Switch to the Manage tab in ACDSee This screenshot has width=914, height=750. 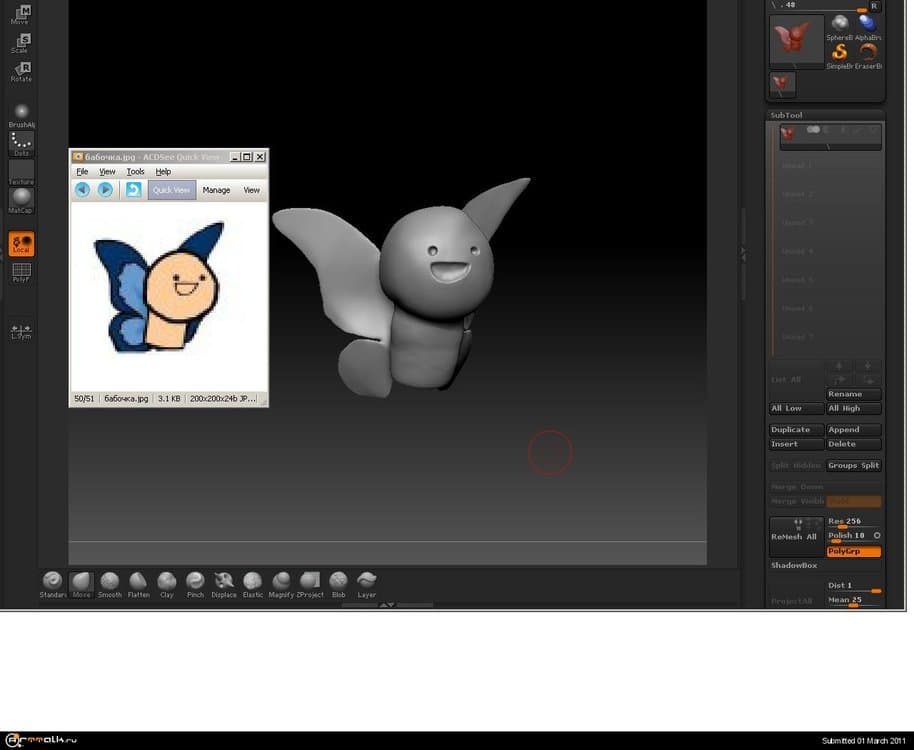click(216, 189)
